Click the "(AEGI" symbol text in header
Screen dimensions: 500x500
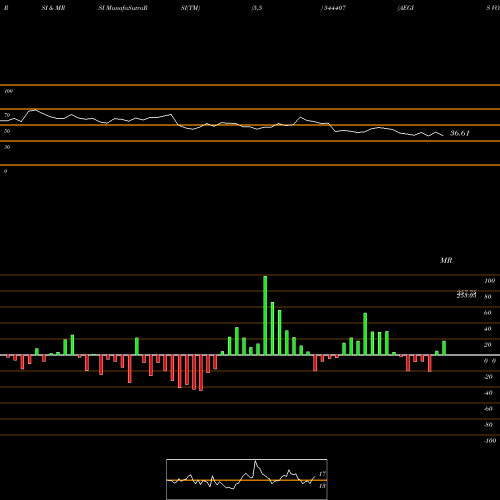coord(406,8)
